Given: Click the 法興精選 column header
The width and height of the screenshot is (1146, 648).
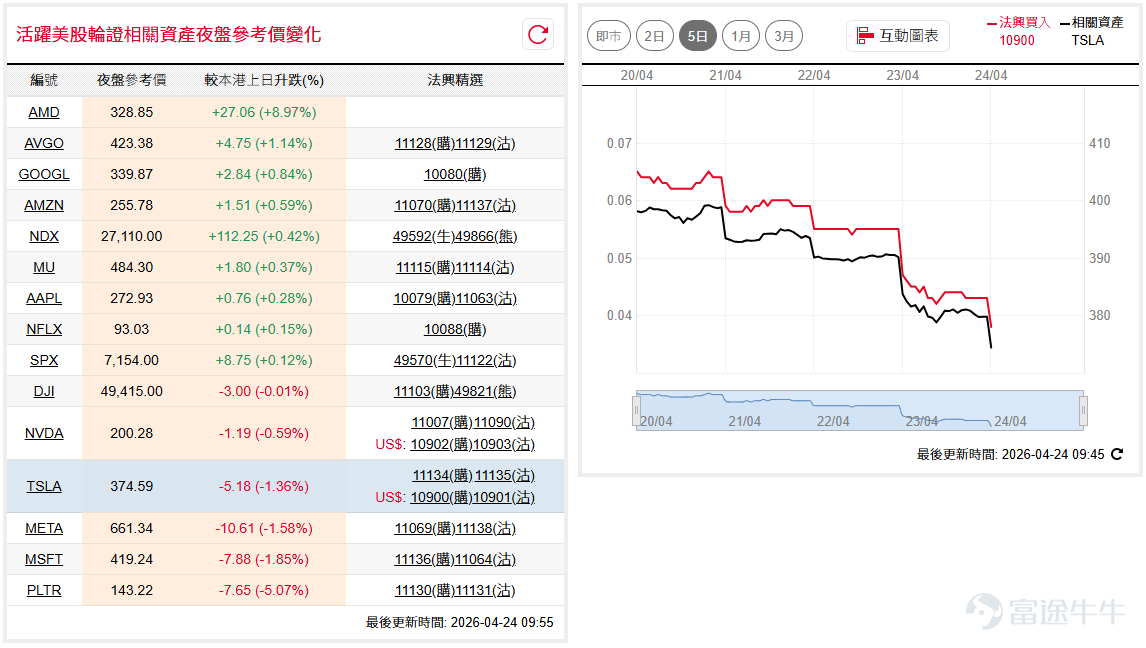Looking at the screenshot, I should pyautogui.click(x=455, y=80).
